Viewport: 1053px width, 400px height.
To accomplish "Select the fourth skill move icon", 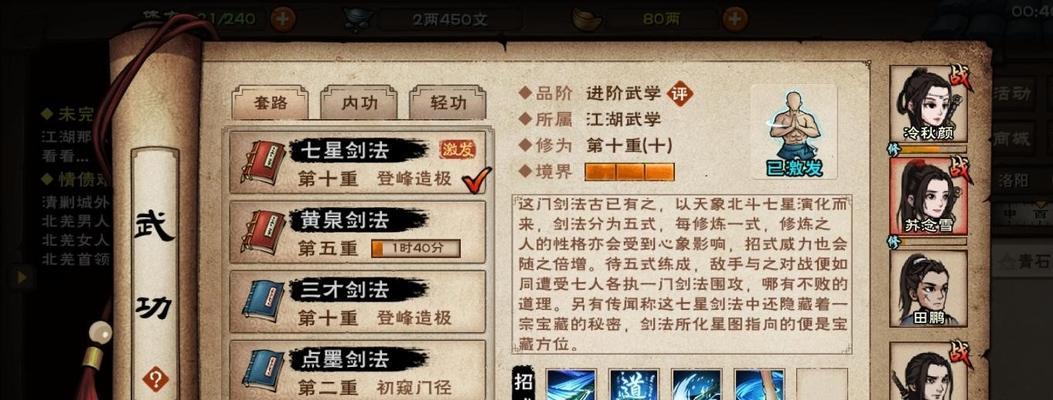I will tap(760, 385).
